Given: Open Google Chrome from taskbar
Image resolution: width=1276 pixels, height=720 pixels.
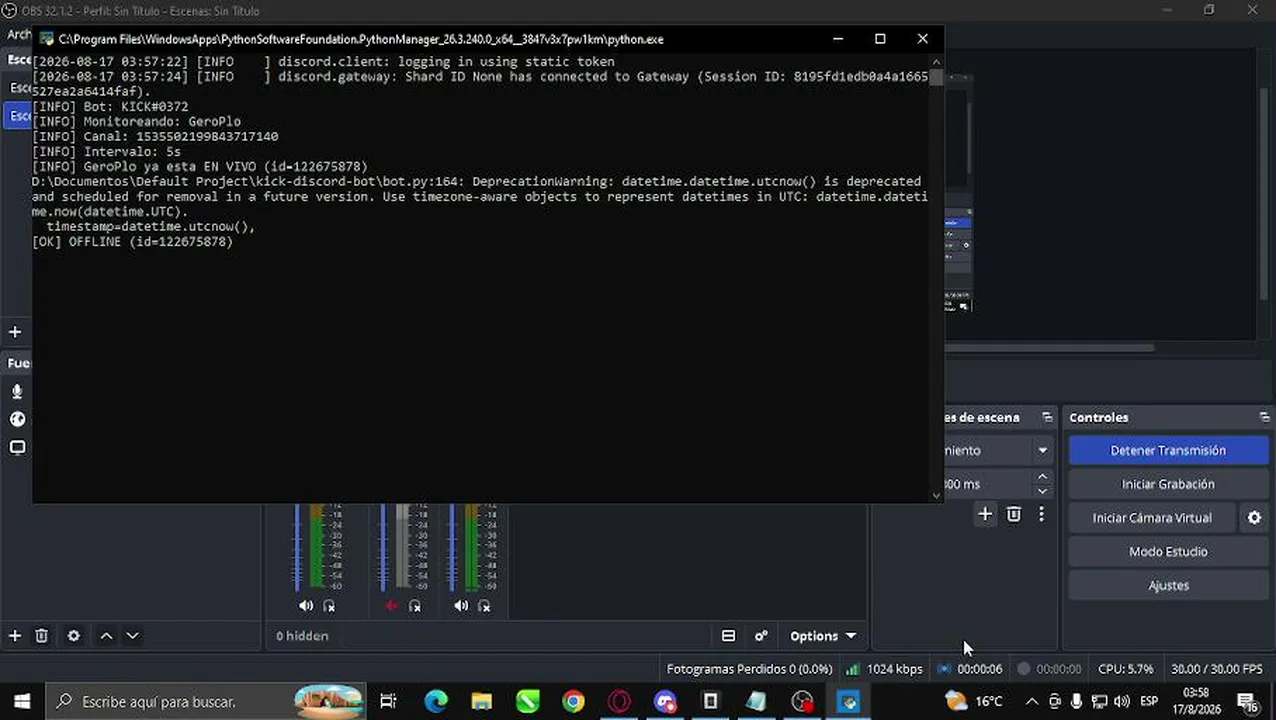Looking at the screenshot, I should tap(573, 702).
